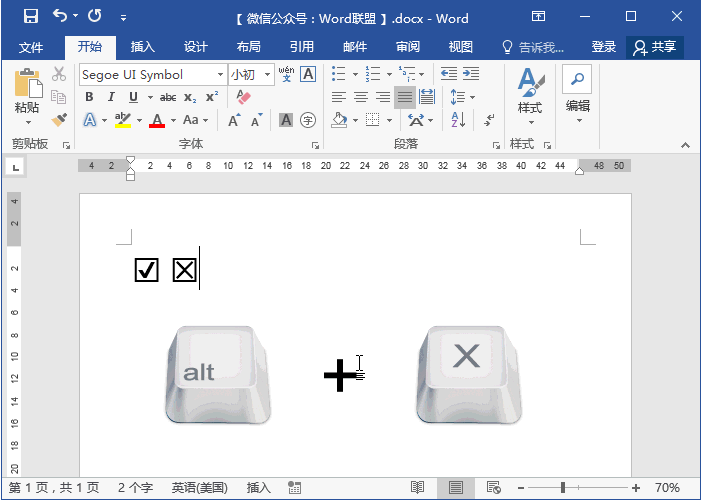Open the Segoe UI Symbol font dropdown

coord(220,75)
